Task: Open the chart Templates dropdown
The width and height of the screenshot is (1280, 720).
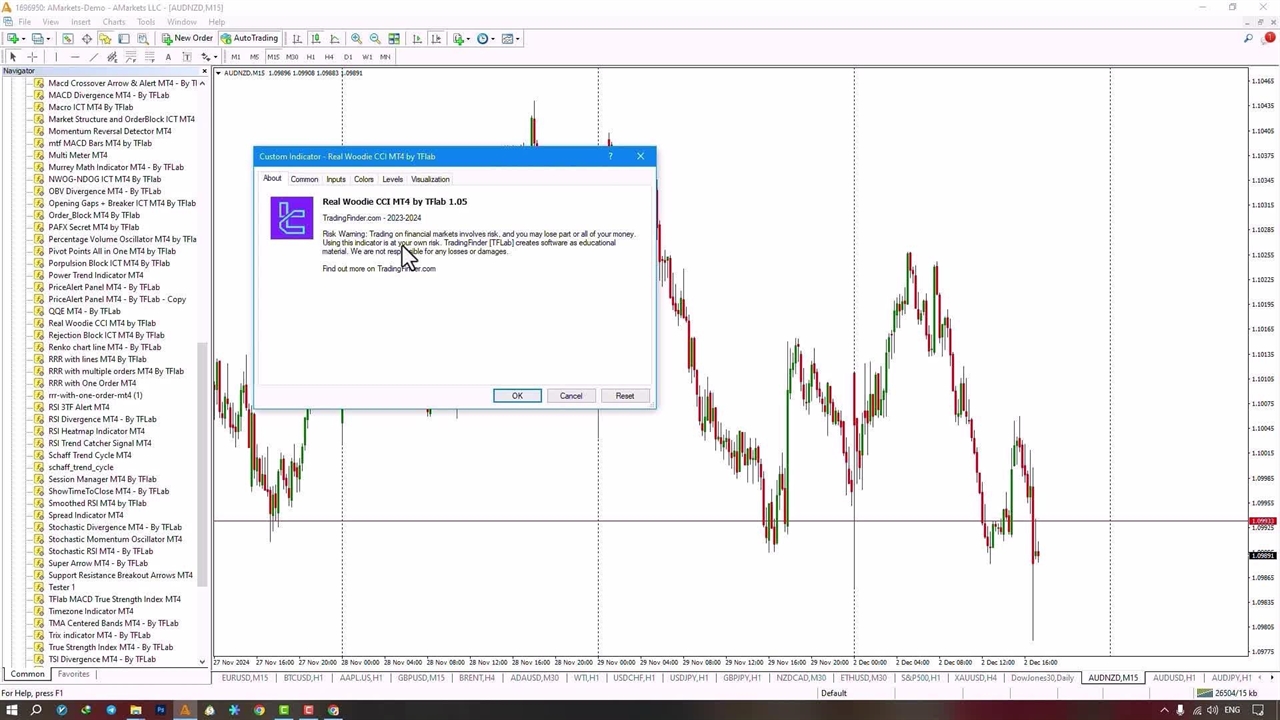Action: pyautogui.click(x=510, y=39)
